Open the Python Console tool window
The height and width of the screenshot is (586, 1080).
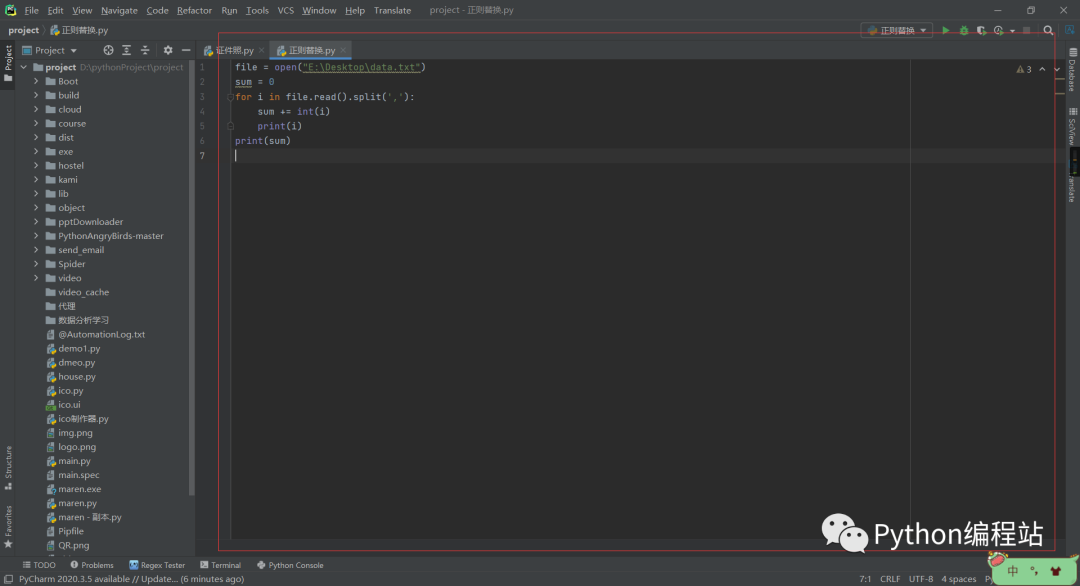pos(290,565)
